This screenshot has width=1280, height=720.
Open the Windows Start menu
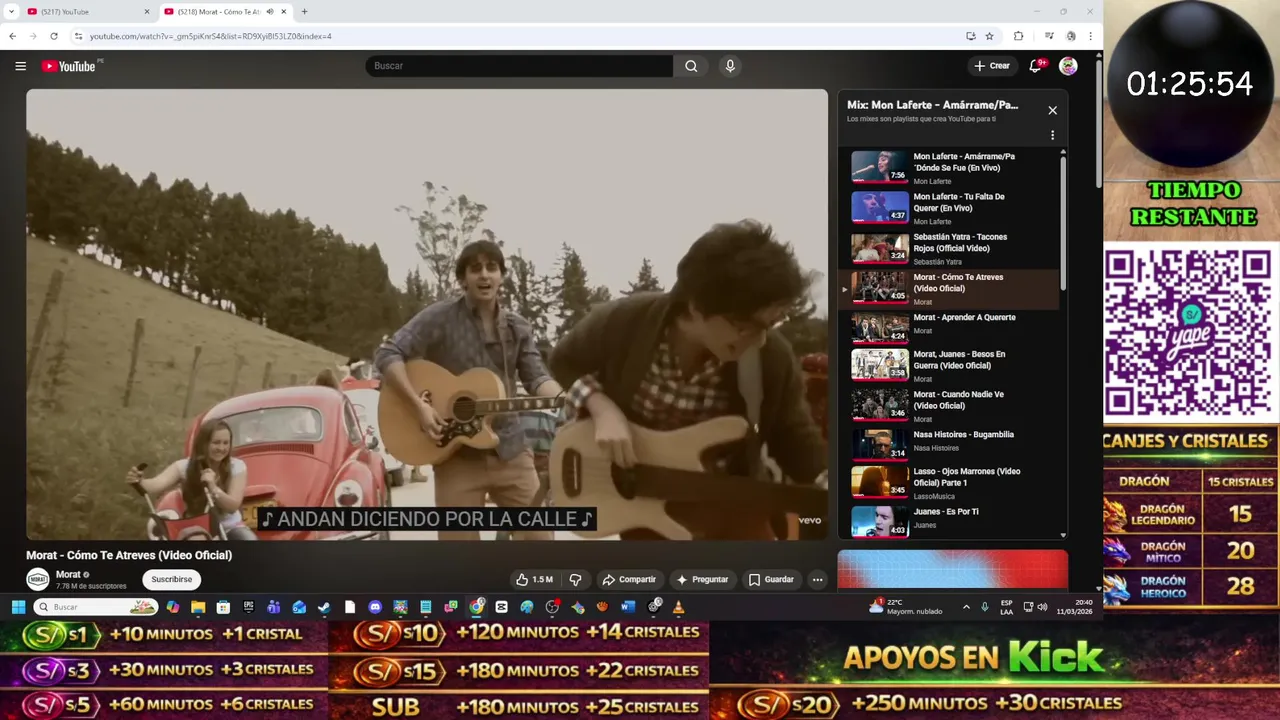pos(18,607)
